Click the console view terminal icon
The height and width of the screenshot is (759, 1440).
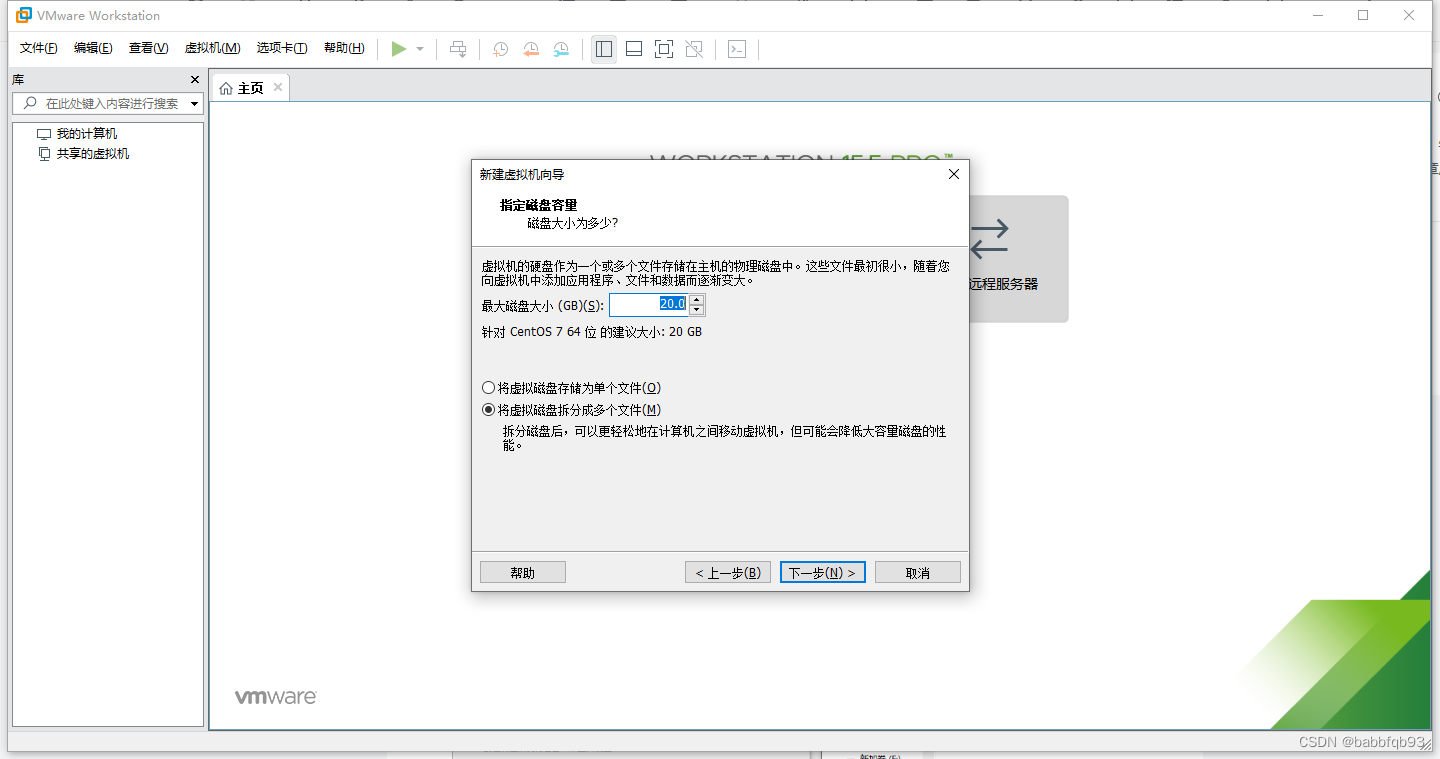click(737, 49)
